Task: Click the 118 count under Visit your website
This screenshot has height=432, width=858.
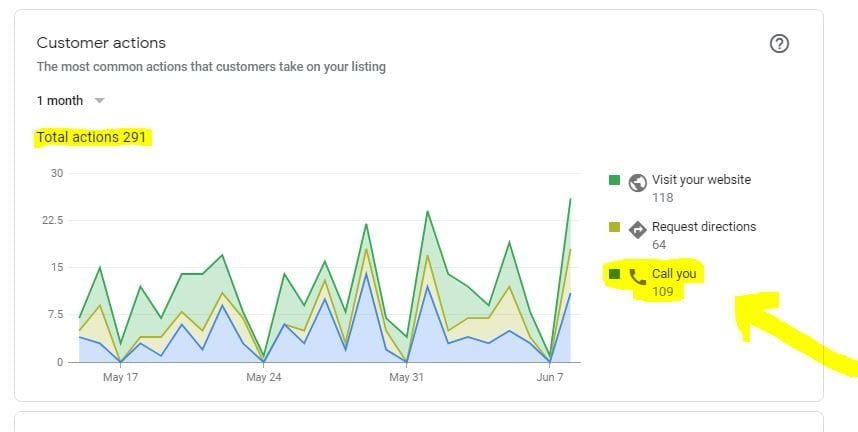Action: point(662,198)
